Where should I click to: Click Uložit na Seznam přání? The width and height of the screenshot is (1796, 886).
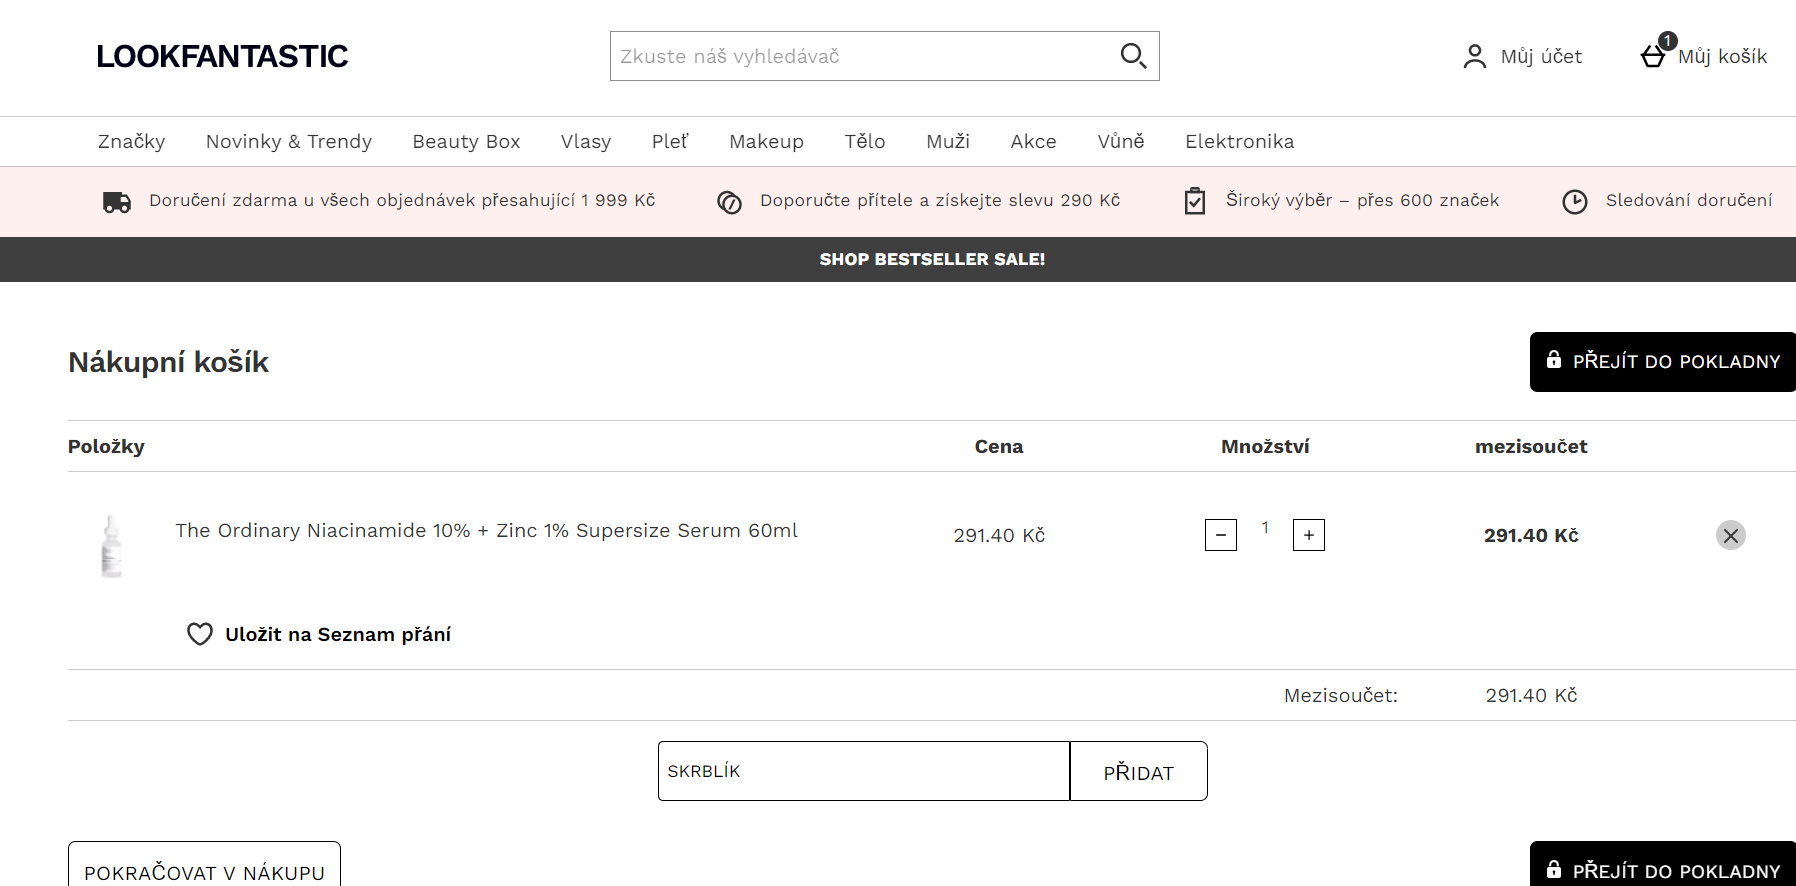tap(338, 634)
